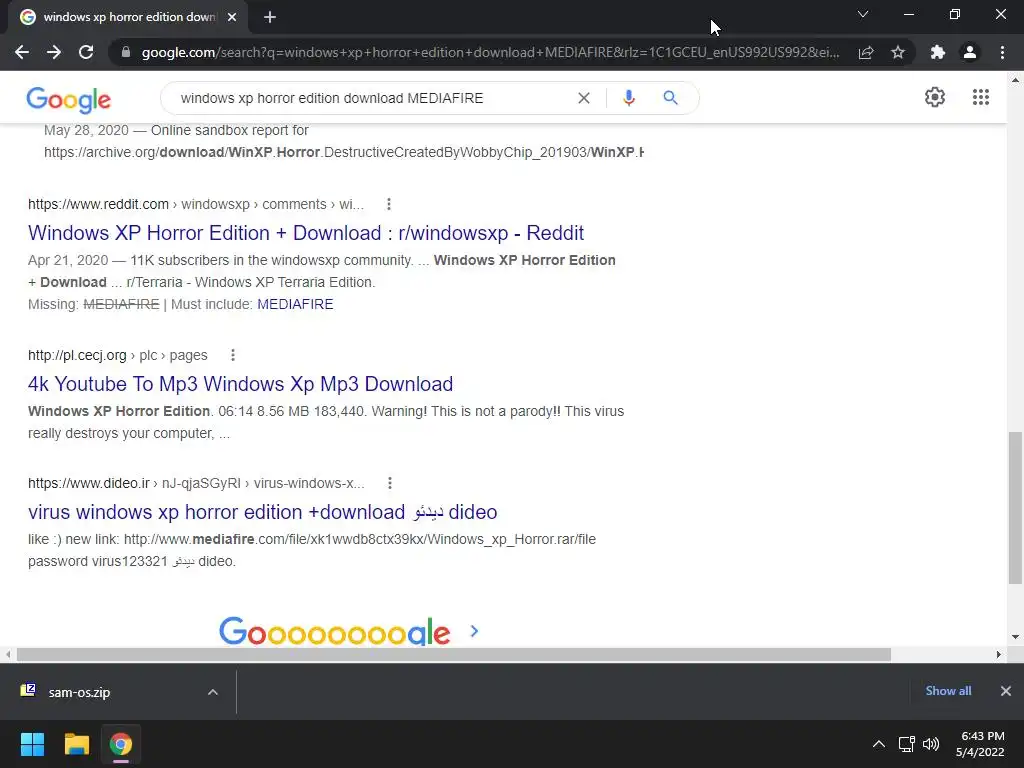Click the http://pl.cecj.org breadcrumb URL
This screenshot has height=768, width=1024.
pyautogui.click(x=77, y=355)
